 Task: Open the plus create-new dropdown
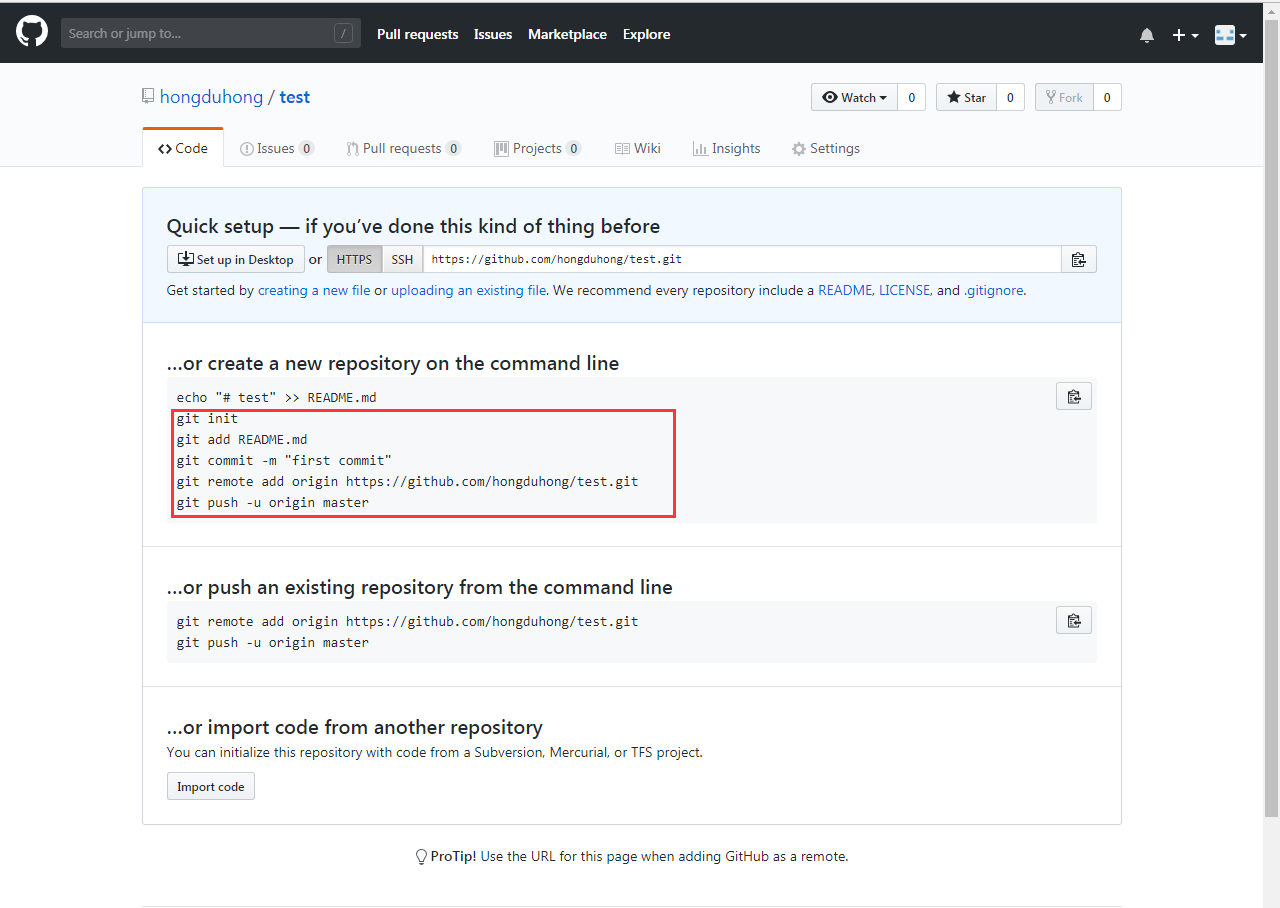point(1185,35)
